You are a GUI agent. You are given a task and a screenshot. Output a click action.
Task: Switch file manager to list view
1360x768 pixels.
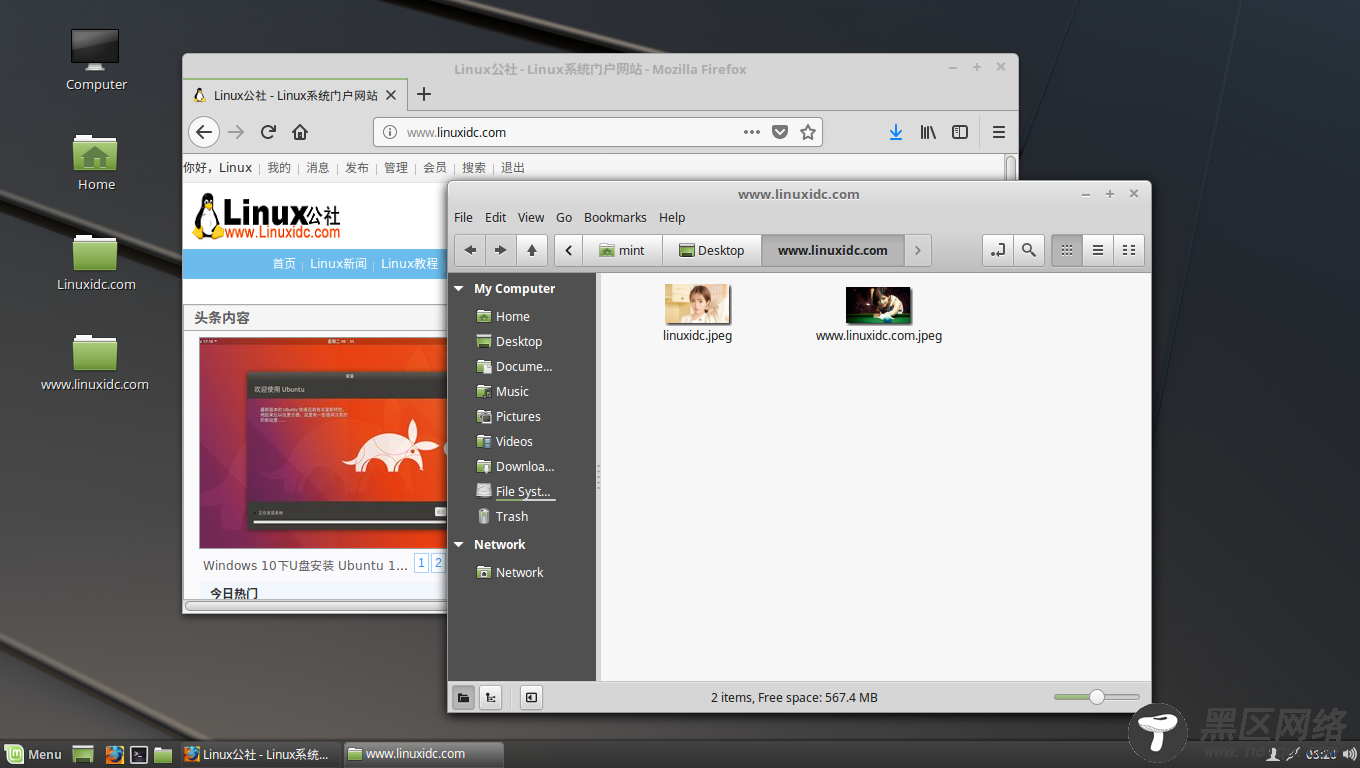tap(1098, 250)
